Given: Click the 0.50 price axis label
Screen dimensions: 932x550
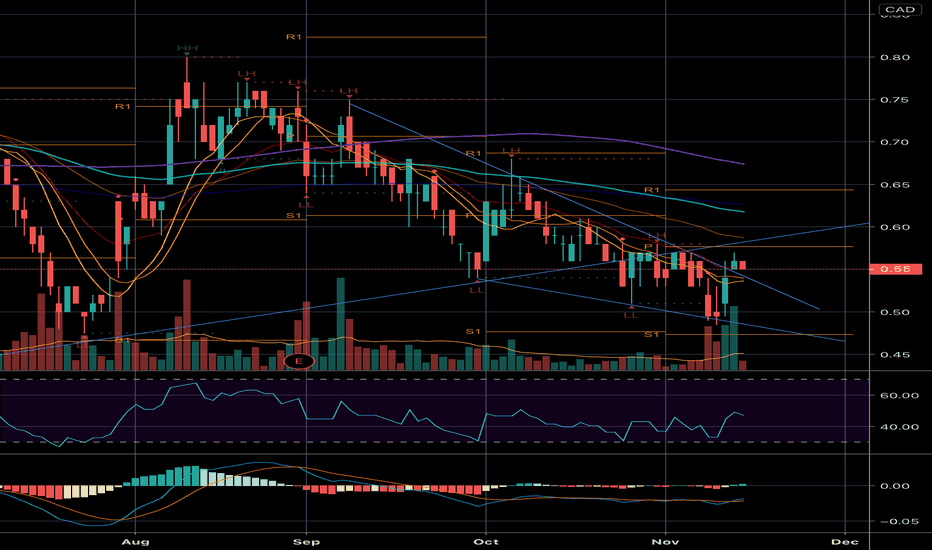Looking at the screenshot, I should (895, 312).
